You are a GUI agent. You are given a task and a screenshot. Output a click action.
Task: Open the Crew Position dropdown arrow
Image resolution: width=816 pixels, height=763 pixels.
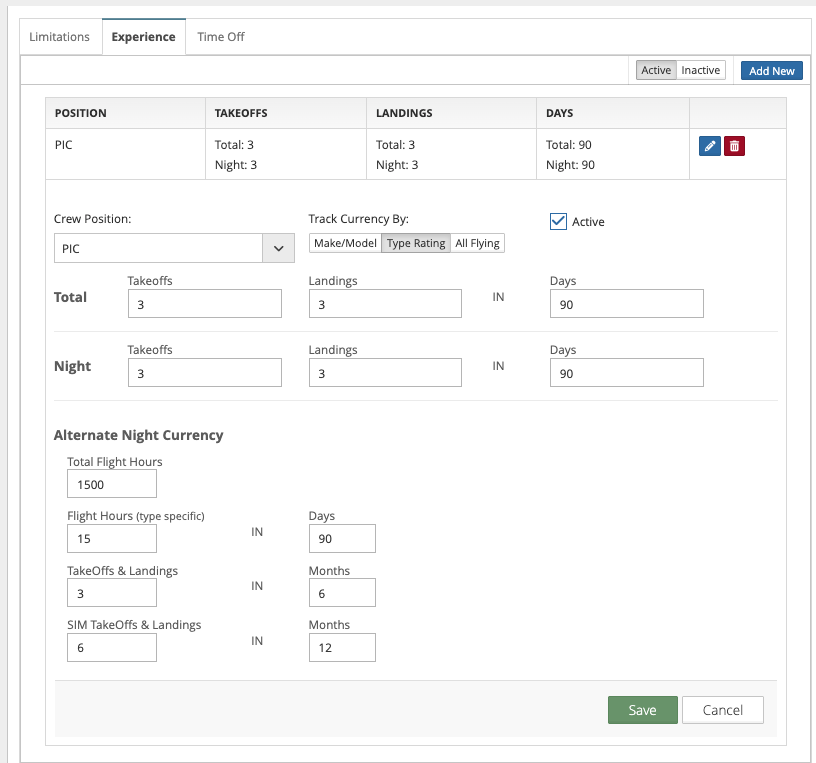[278, 248]
